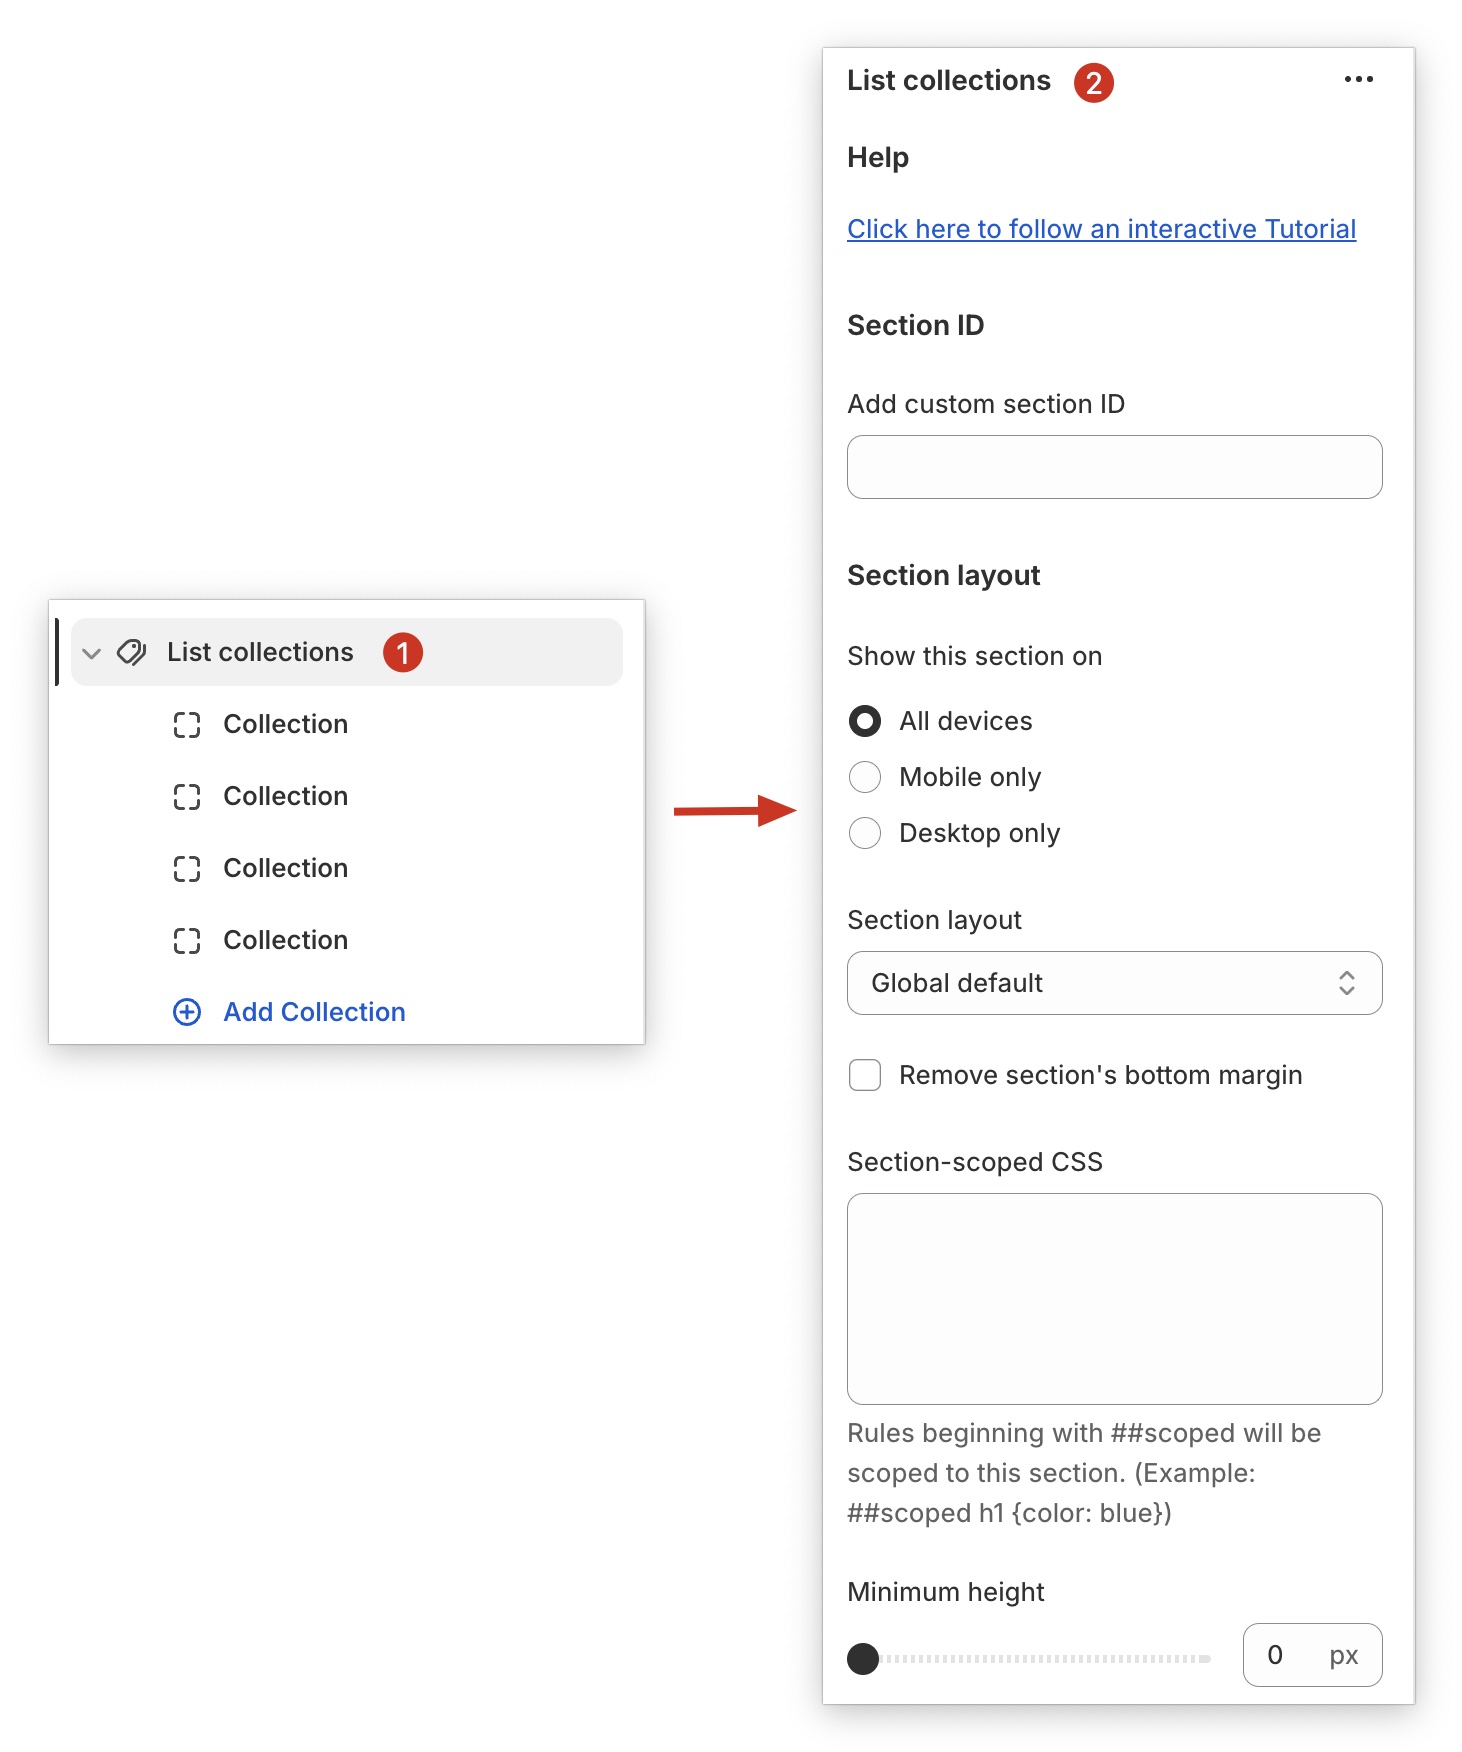Click the plus circle Add Collection icon

click(187, 1012)
